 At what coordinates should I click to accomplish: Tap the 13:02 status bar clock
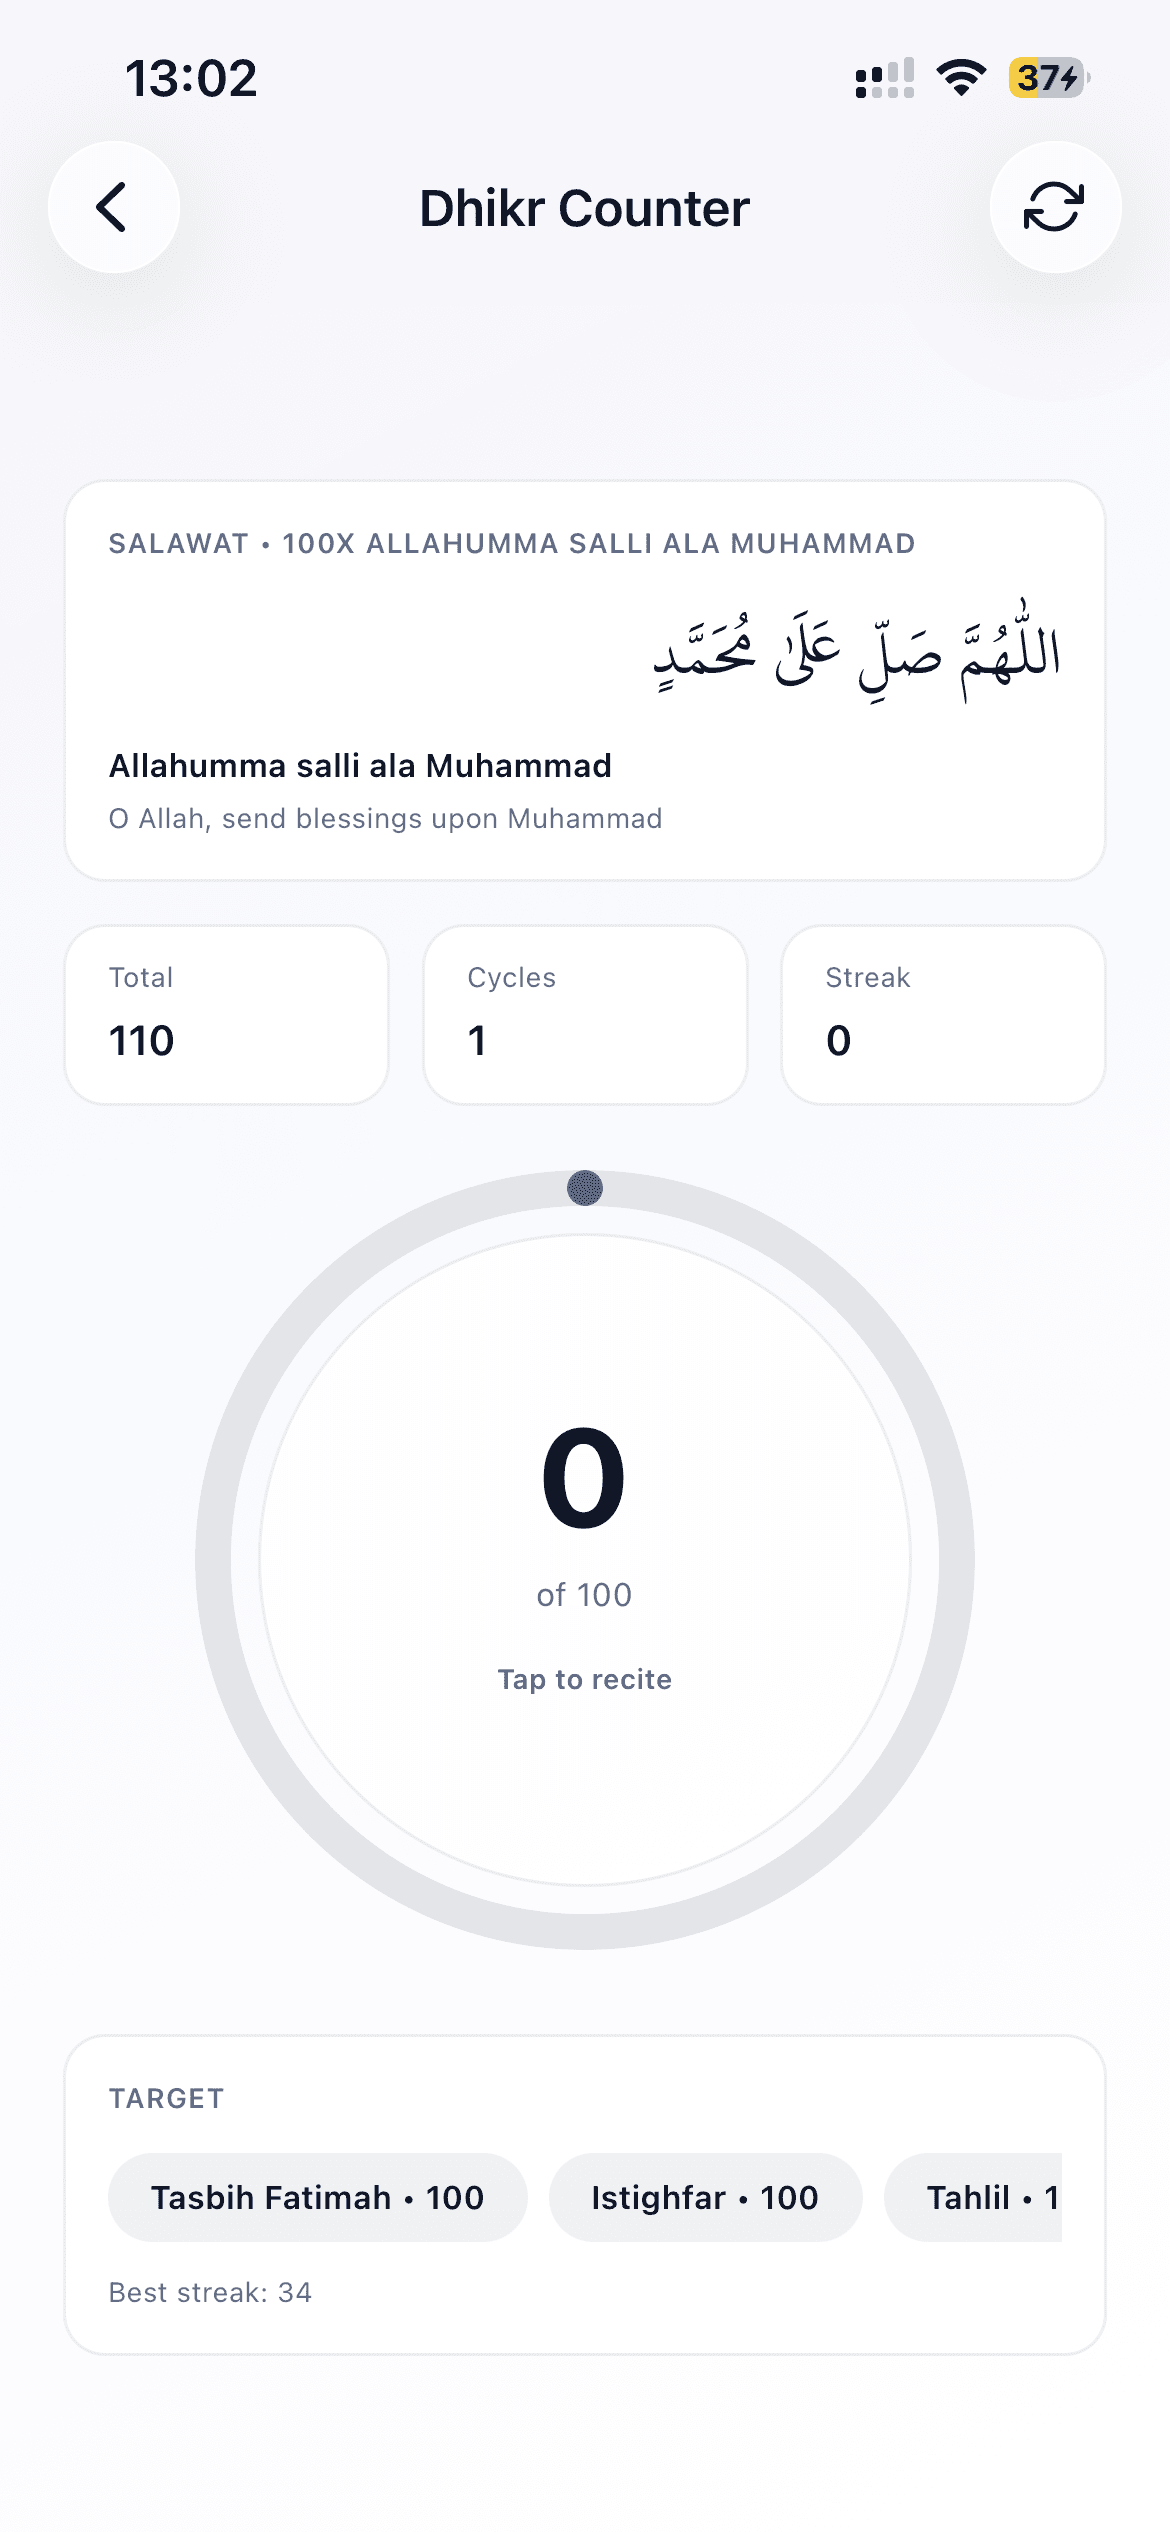point(191,78)
